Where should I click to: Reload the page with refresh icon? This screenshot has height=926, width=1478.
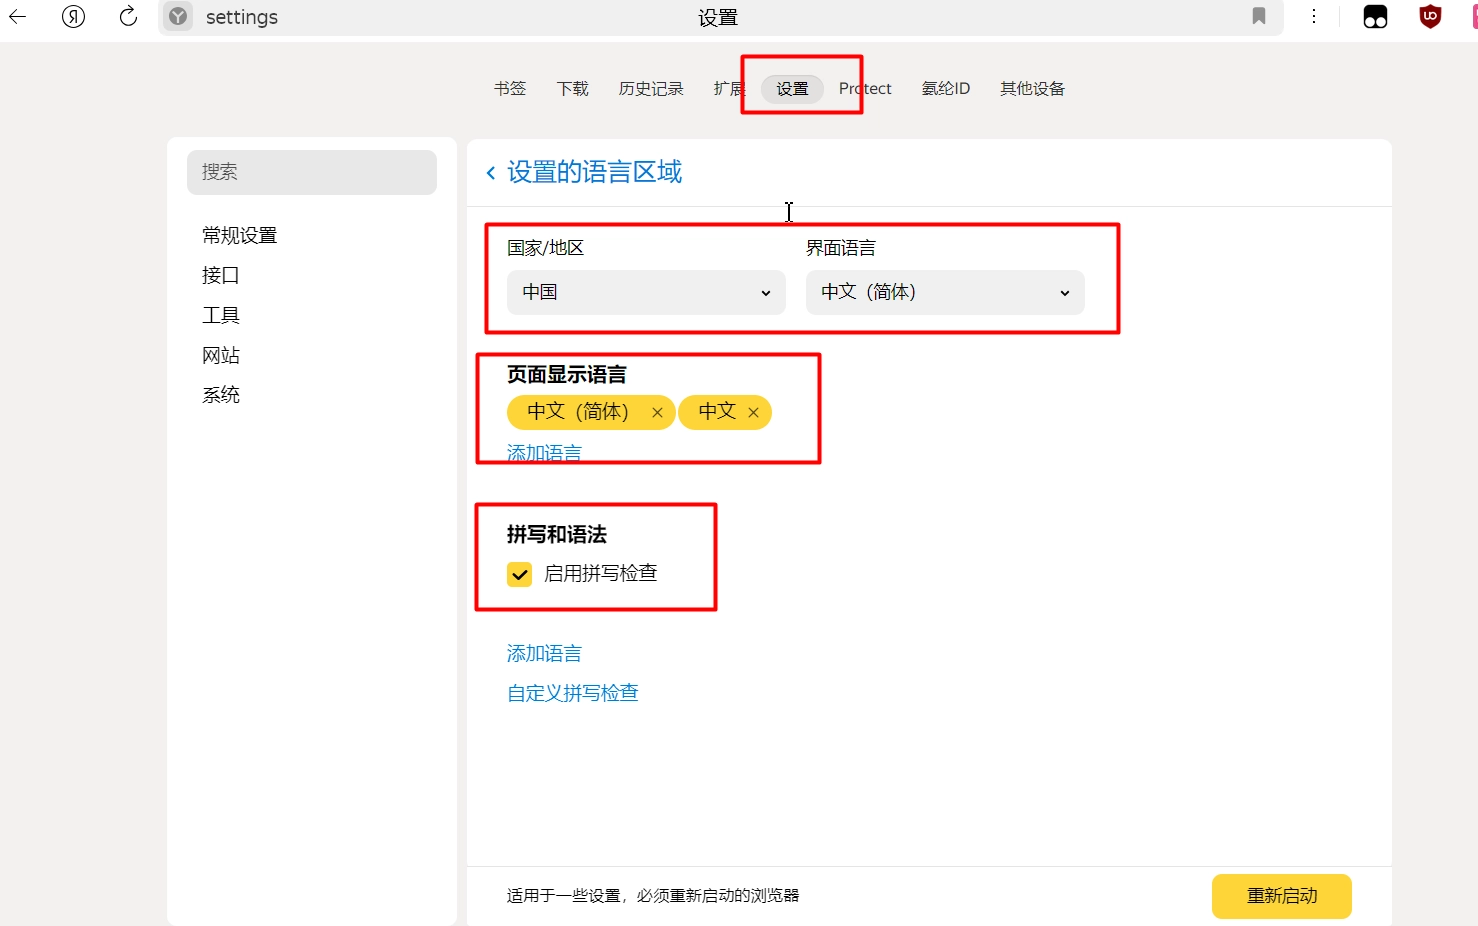pos(128,17)
